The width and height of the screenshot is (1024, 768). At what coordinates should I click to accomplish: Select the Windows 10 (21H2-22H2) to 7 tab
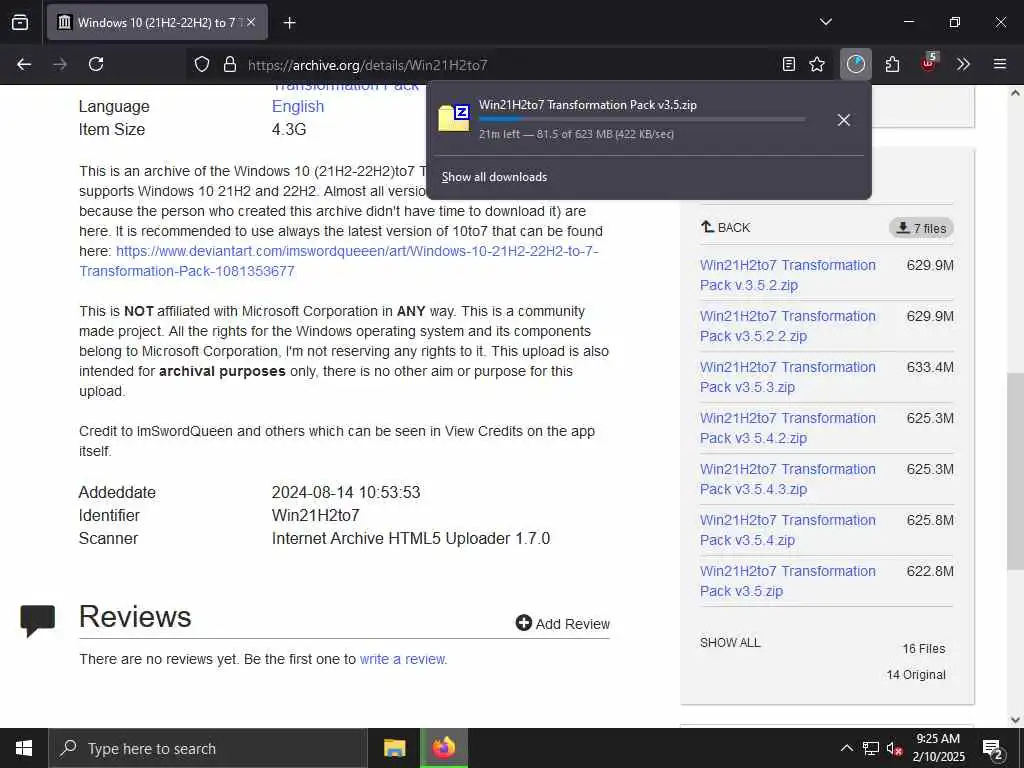pyautogui.click(x=157, y=22)
